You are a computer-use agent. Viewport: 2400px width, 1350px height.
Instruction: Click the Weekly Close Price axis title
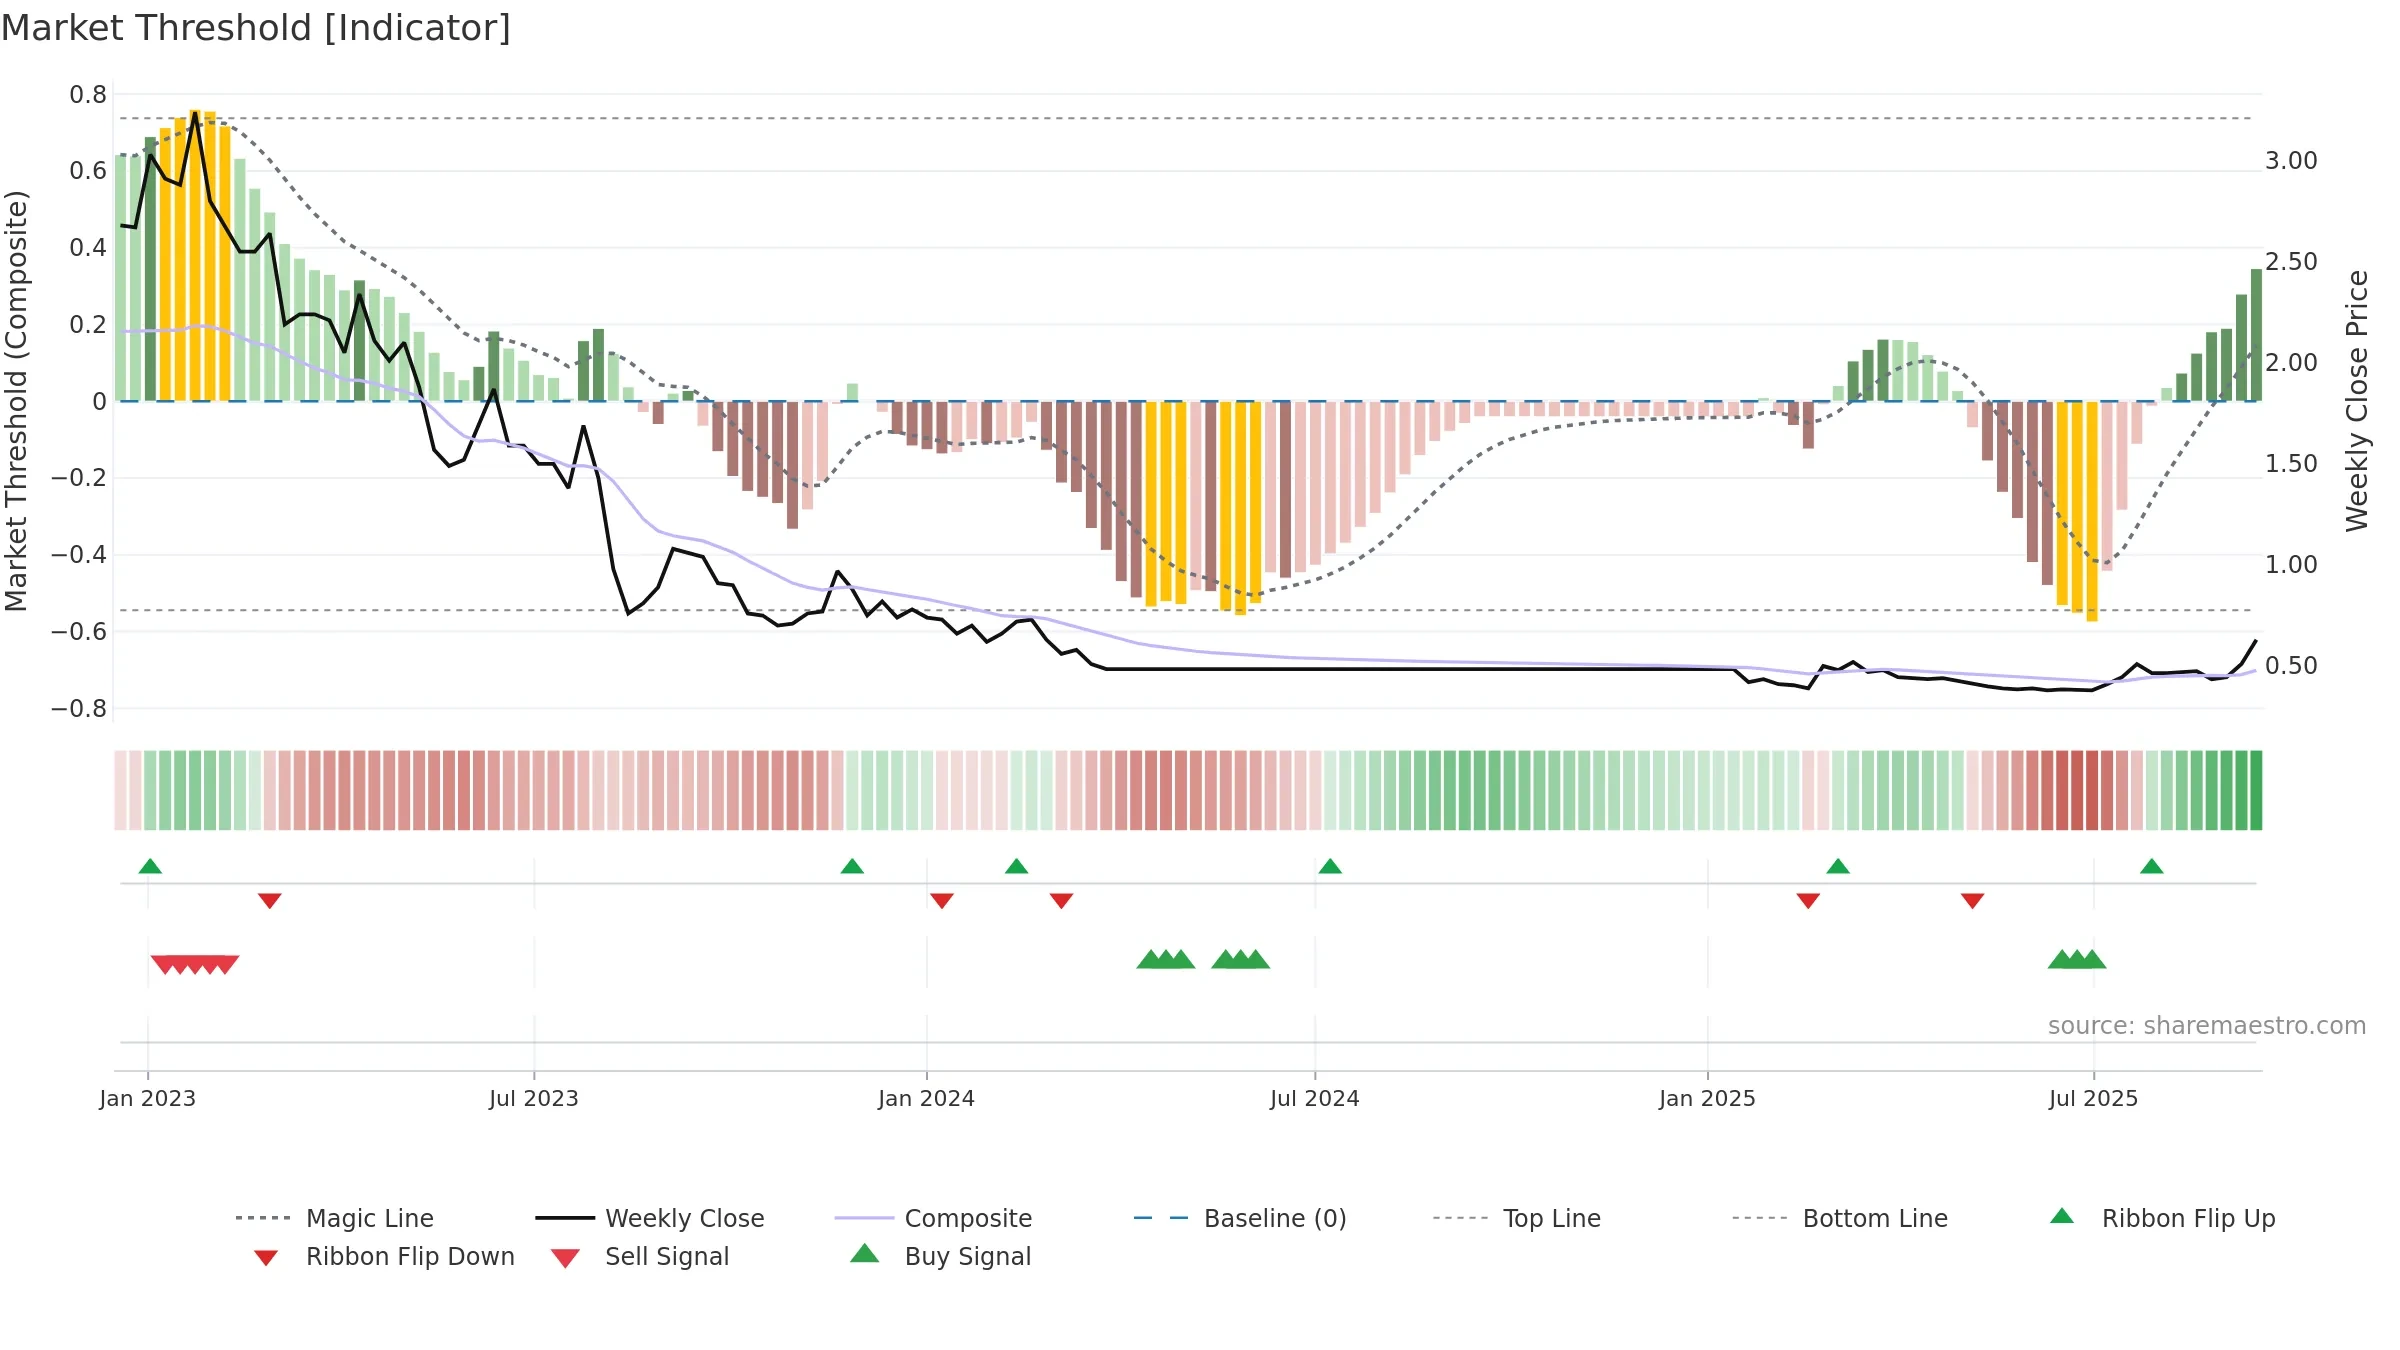(x=2358, y=400)
